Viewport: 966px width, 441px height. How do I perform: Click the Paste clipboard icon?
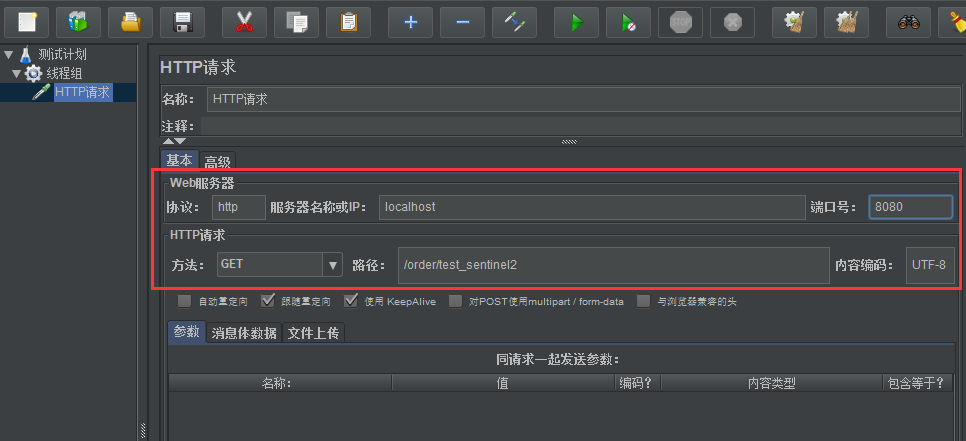348,22
